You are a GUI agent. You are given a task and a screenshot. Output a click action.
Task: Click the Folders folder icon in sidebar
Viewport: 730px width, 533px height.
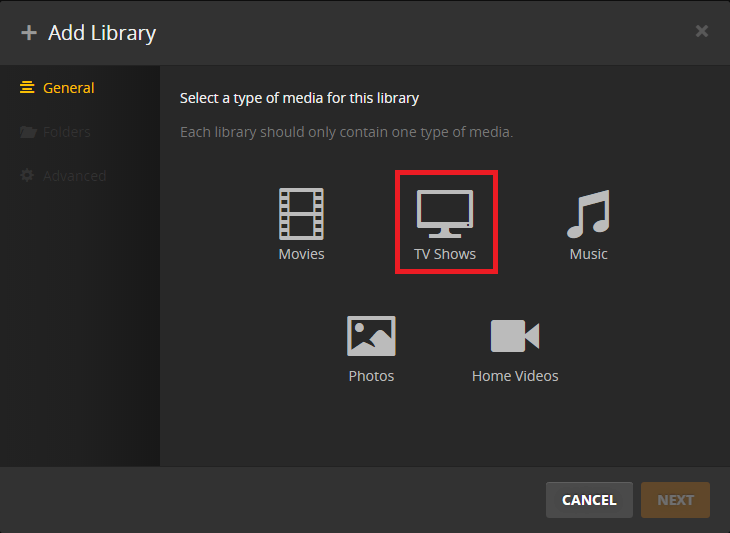click(28, 132)
